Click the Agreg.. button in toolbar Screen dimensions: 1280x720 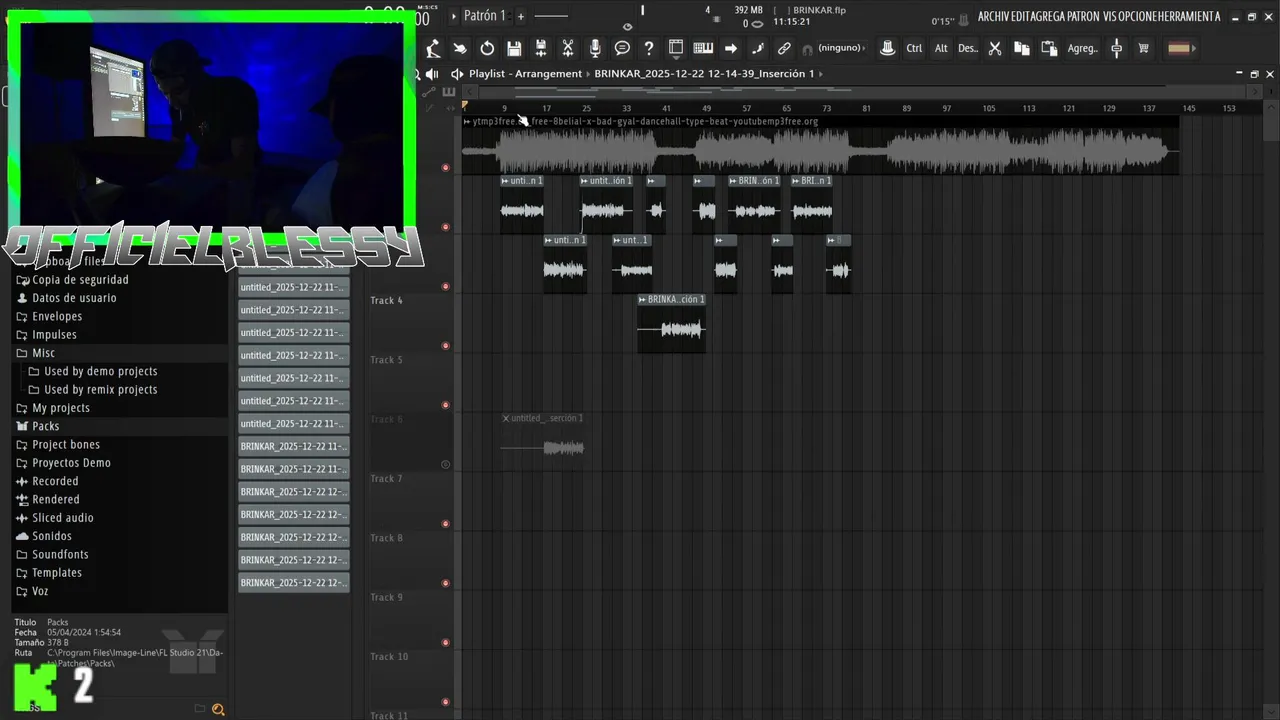point(1083,48)
